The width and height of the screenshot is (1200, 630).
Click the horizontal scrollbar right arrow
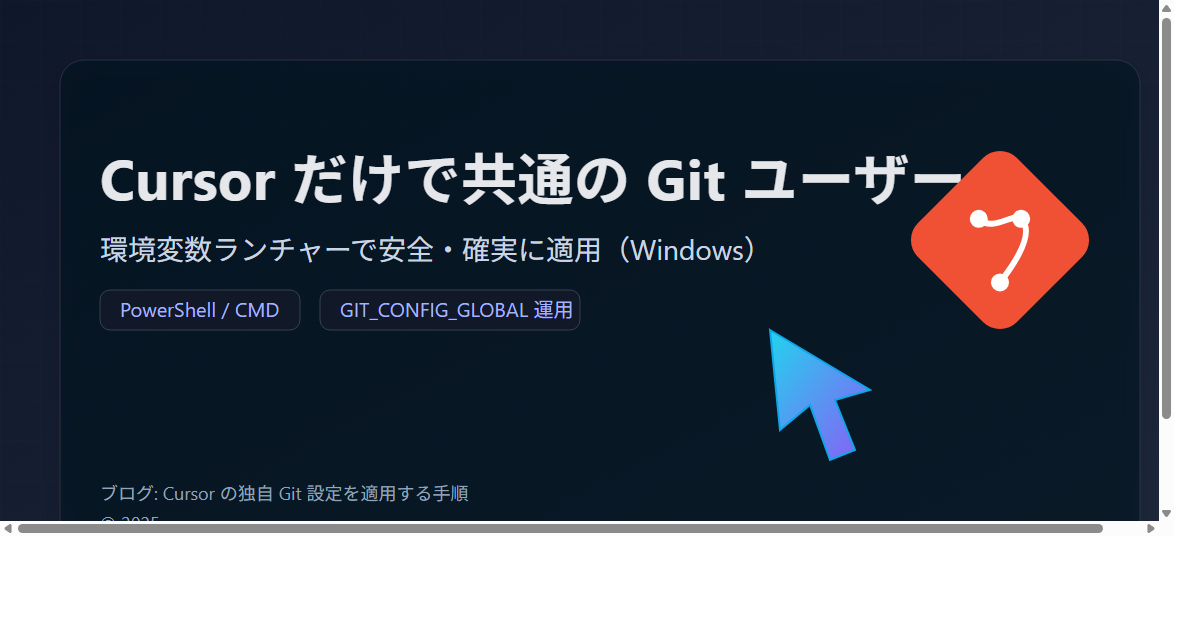[x=1151, y=528]
